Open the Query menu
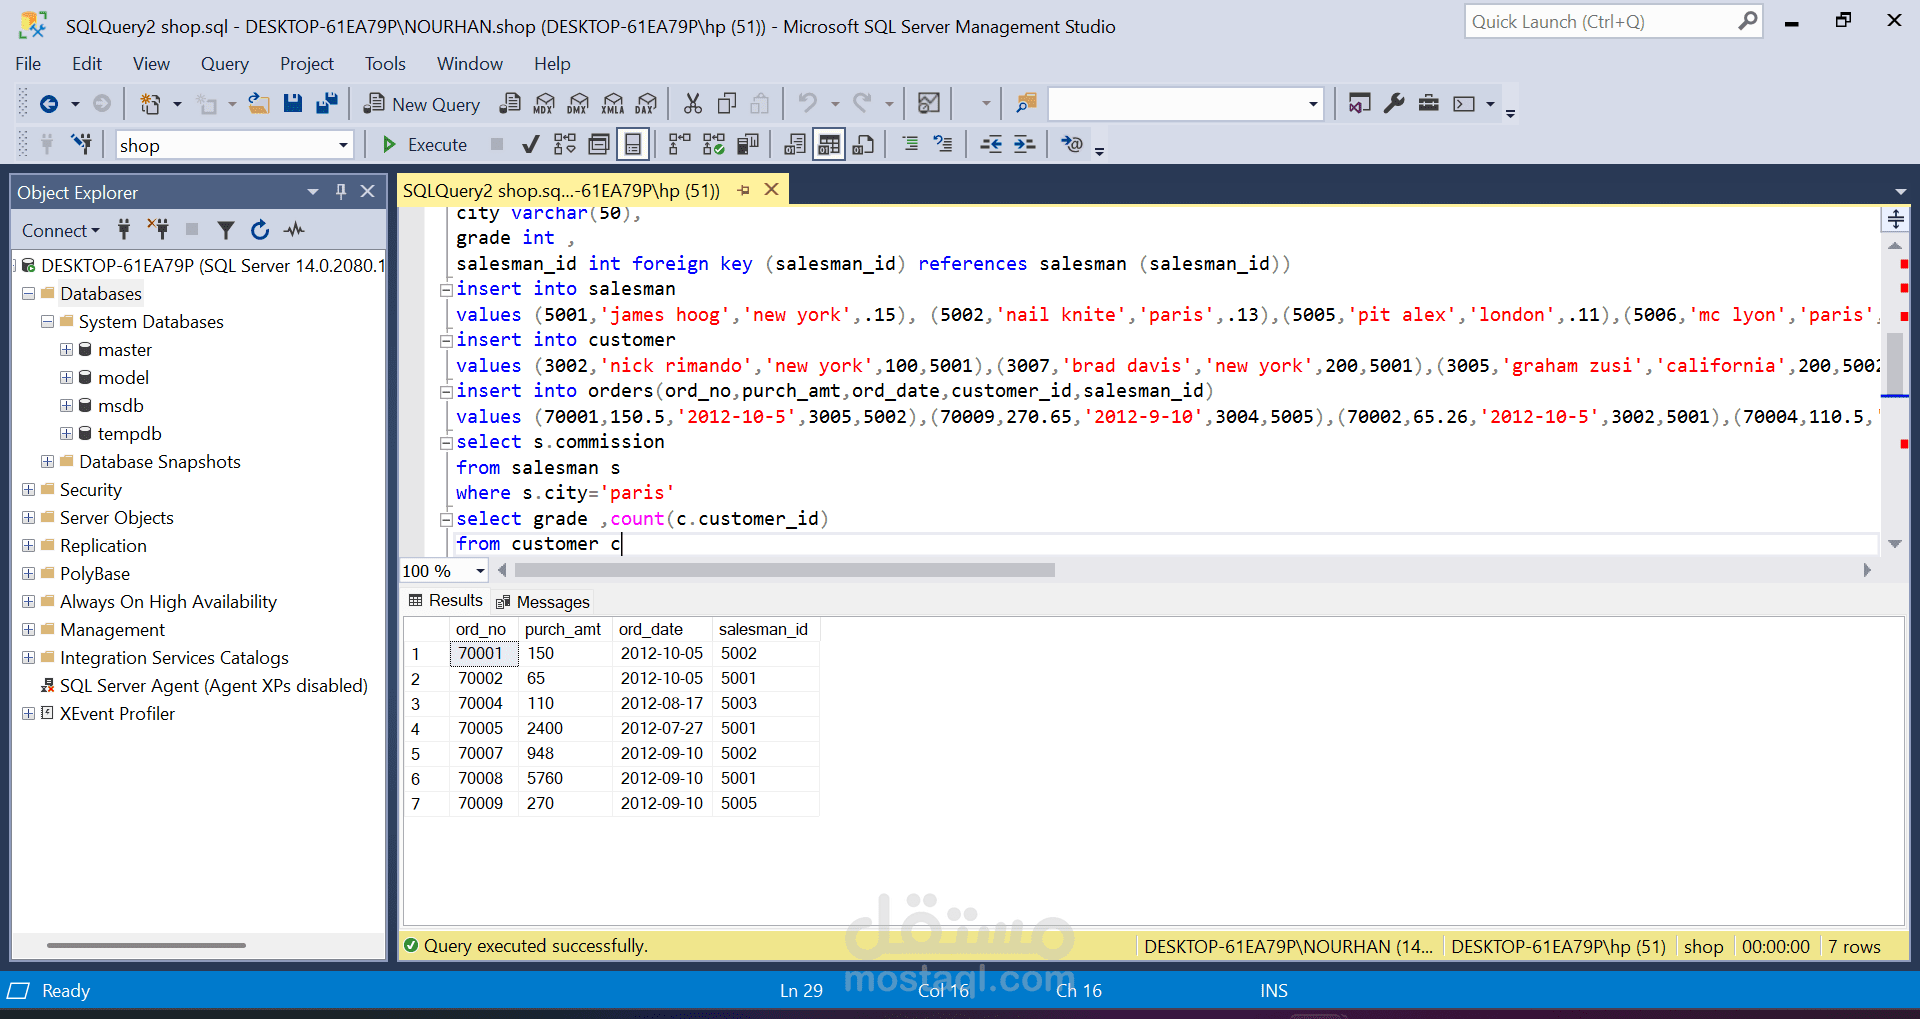1920x1019 pixels. coord(224,64)
